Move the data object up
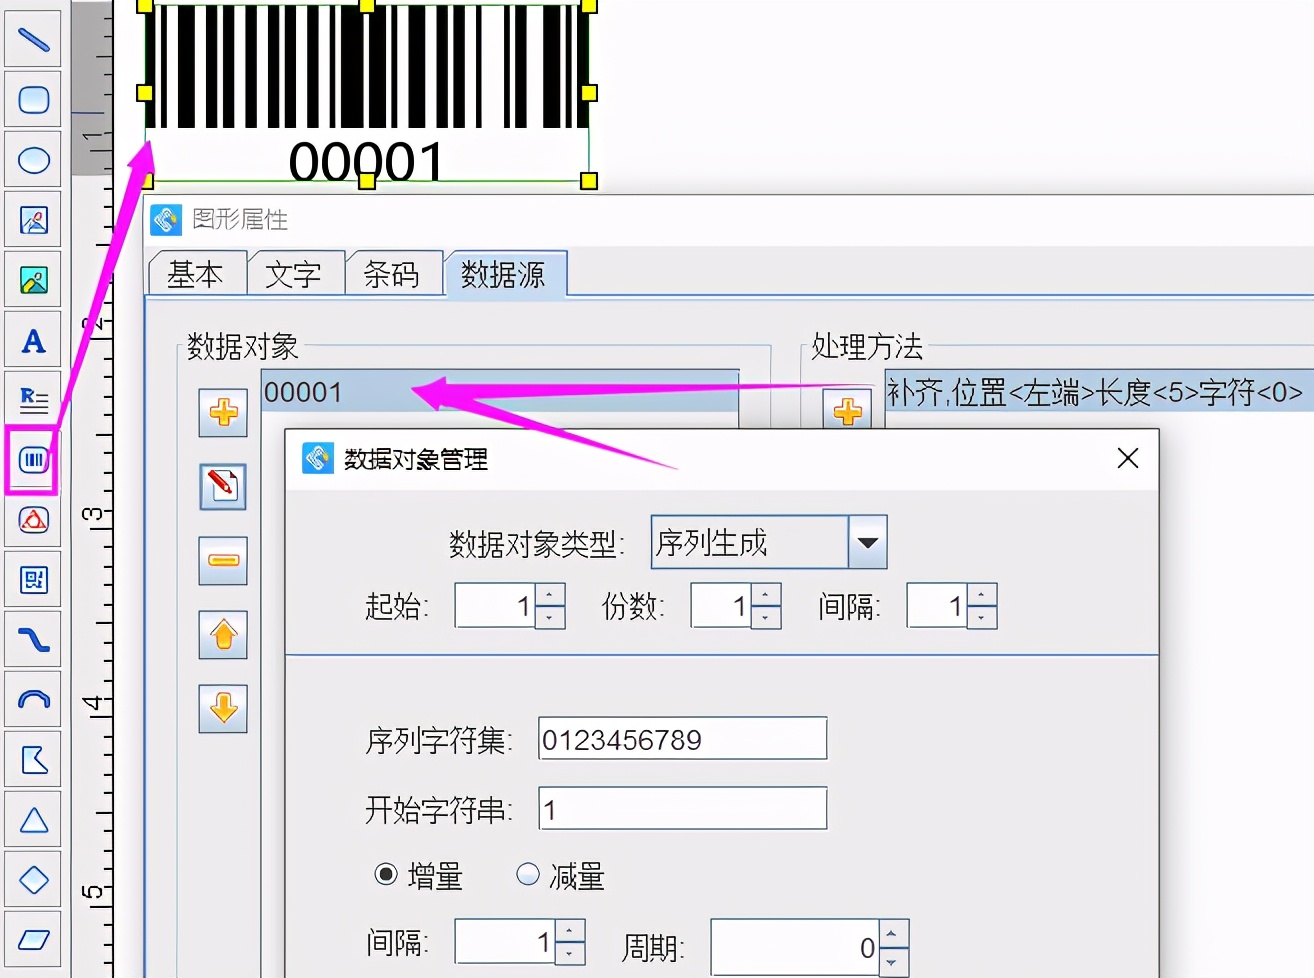The image size is (1314, 978). click(223, 634)
